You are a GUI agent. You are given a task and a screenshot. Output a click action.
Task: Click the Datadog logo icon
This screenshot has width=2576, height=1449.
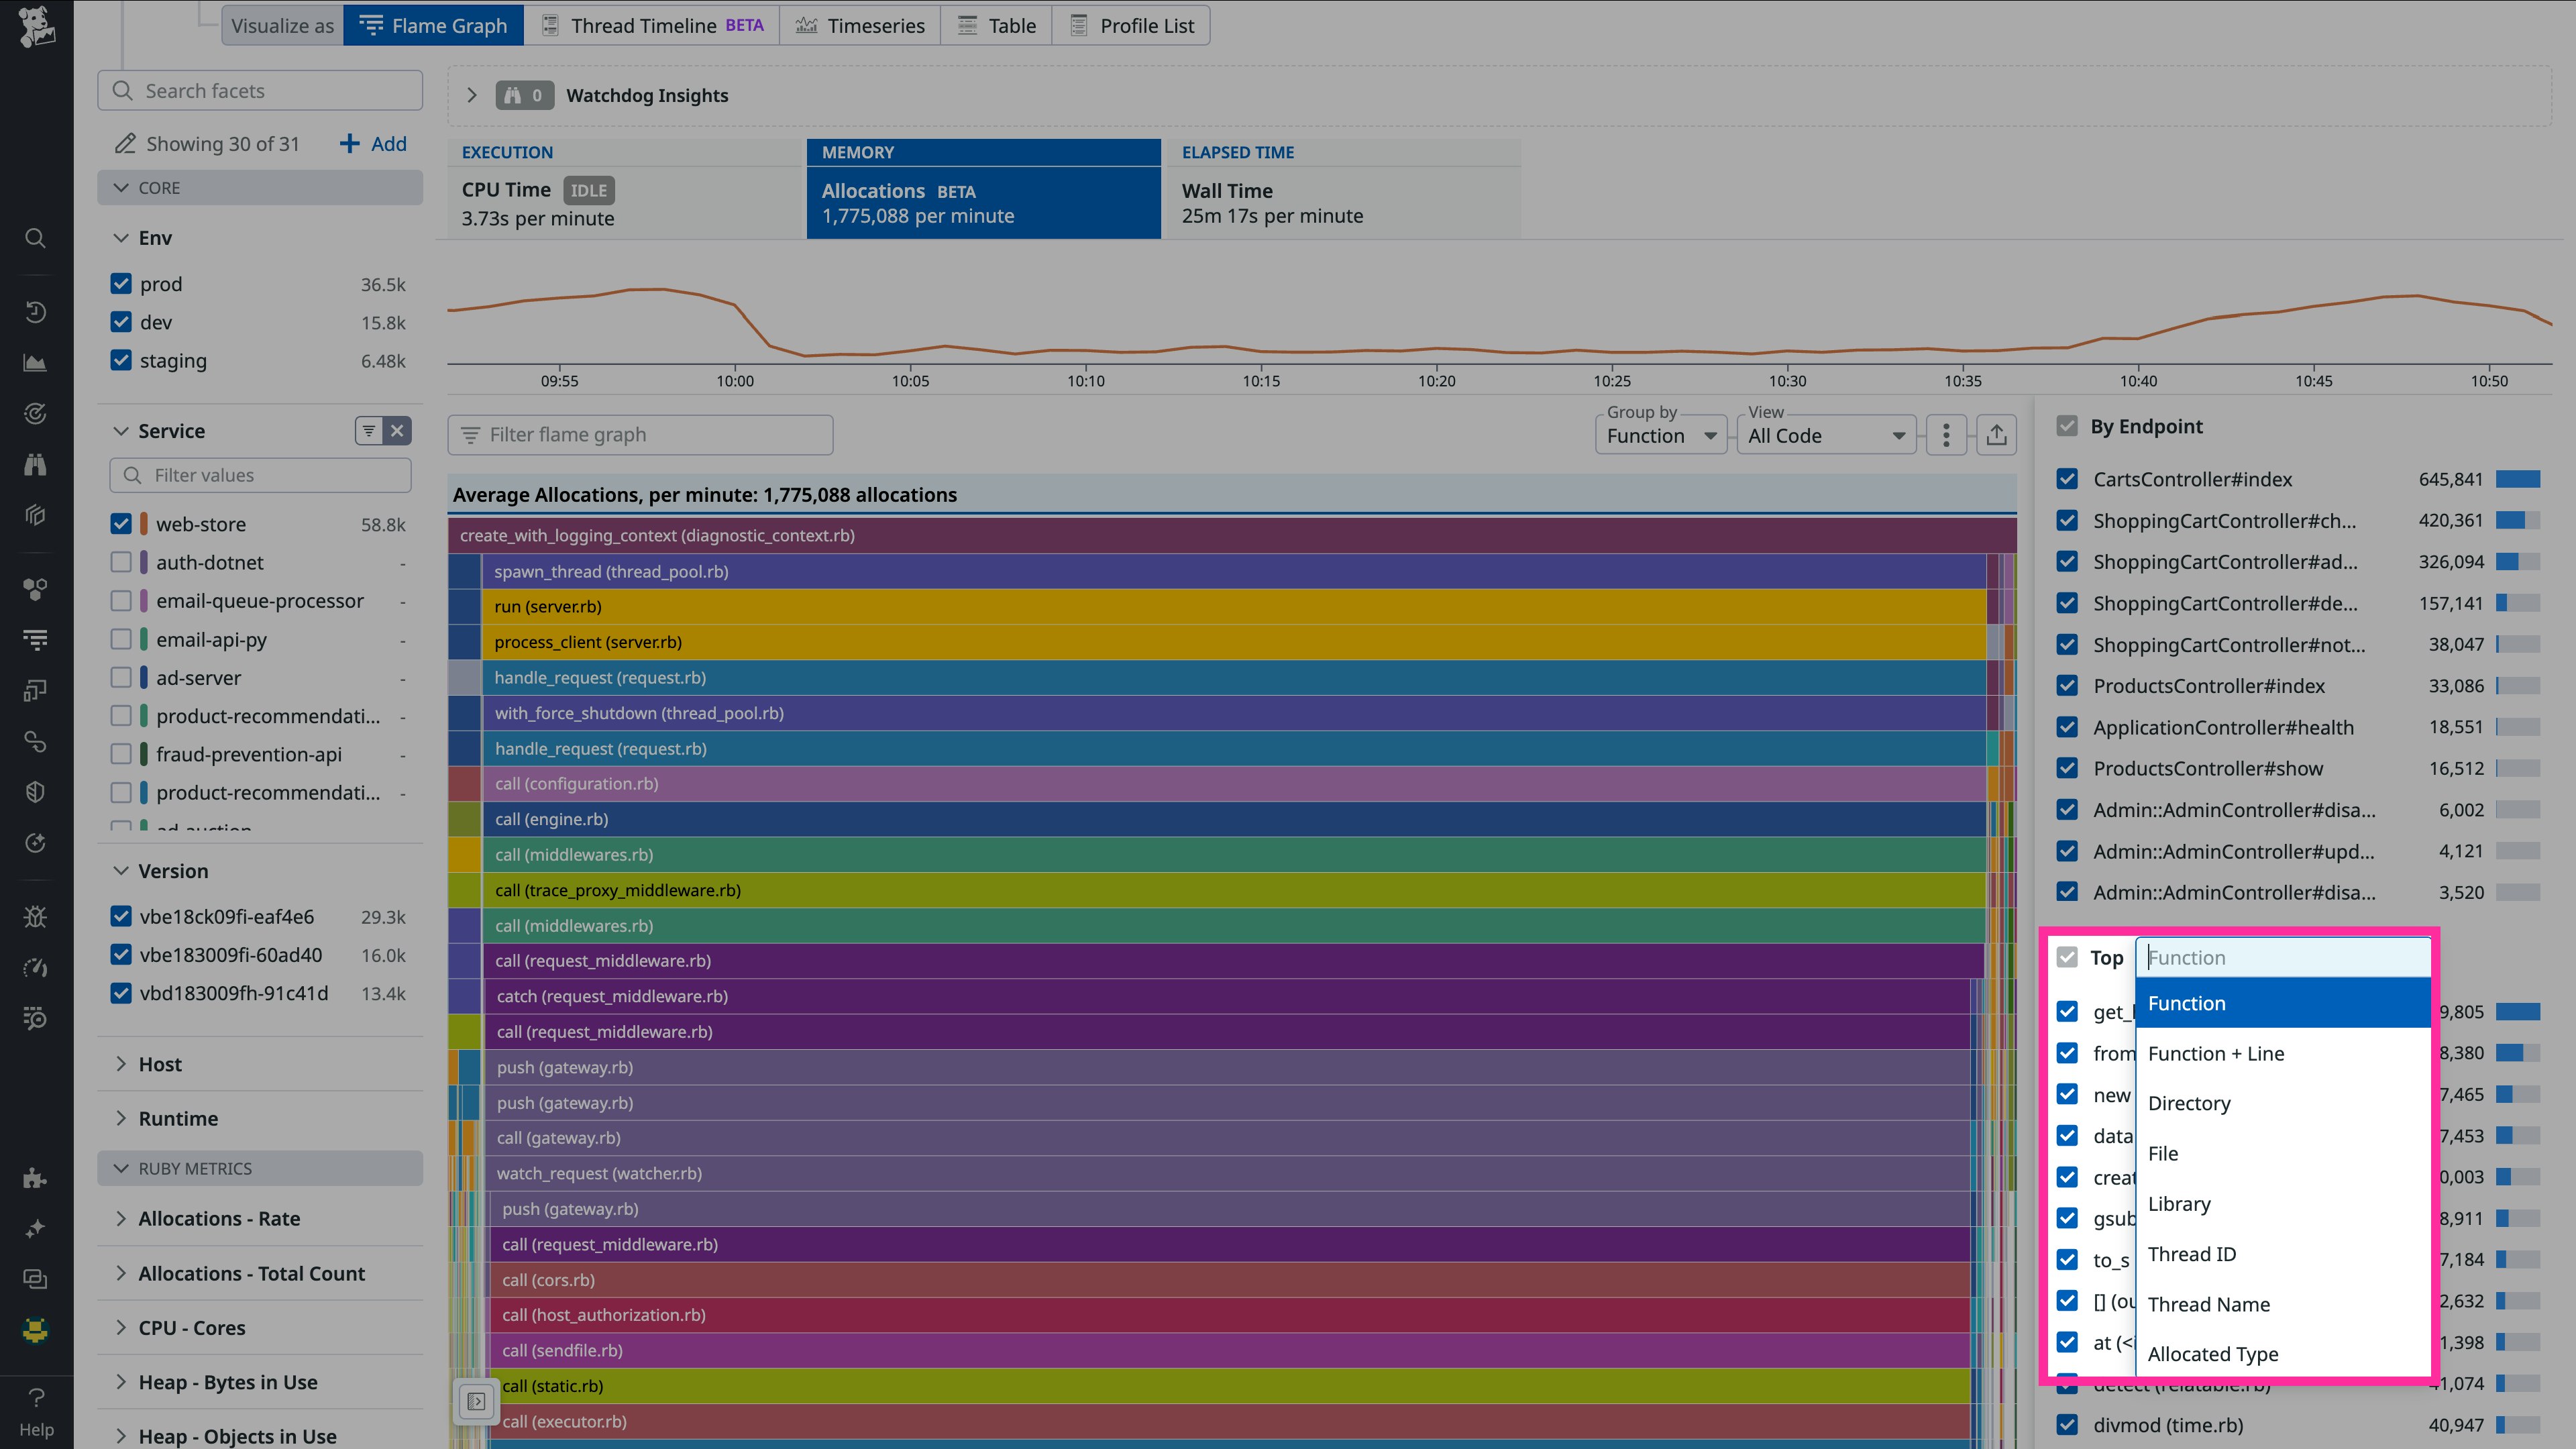[36, 27]
